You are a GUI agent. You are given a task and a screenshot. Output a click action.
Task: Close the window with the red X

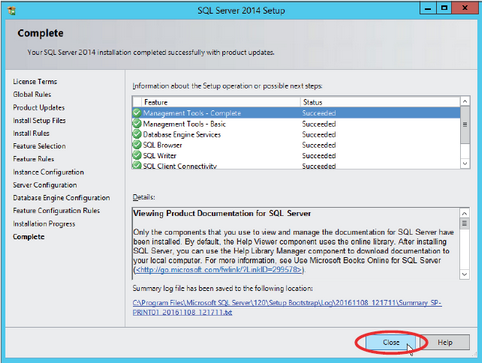coord(465,8)
